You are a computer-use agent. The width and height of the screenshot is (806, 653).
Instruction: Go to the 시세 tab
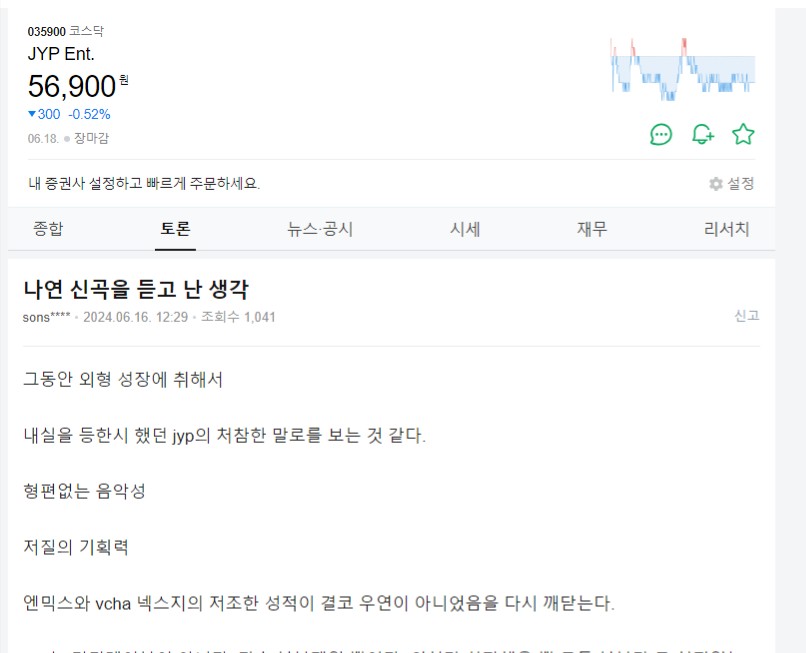pos(465,229)
